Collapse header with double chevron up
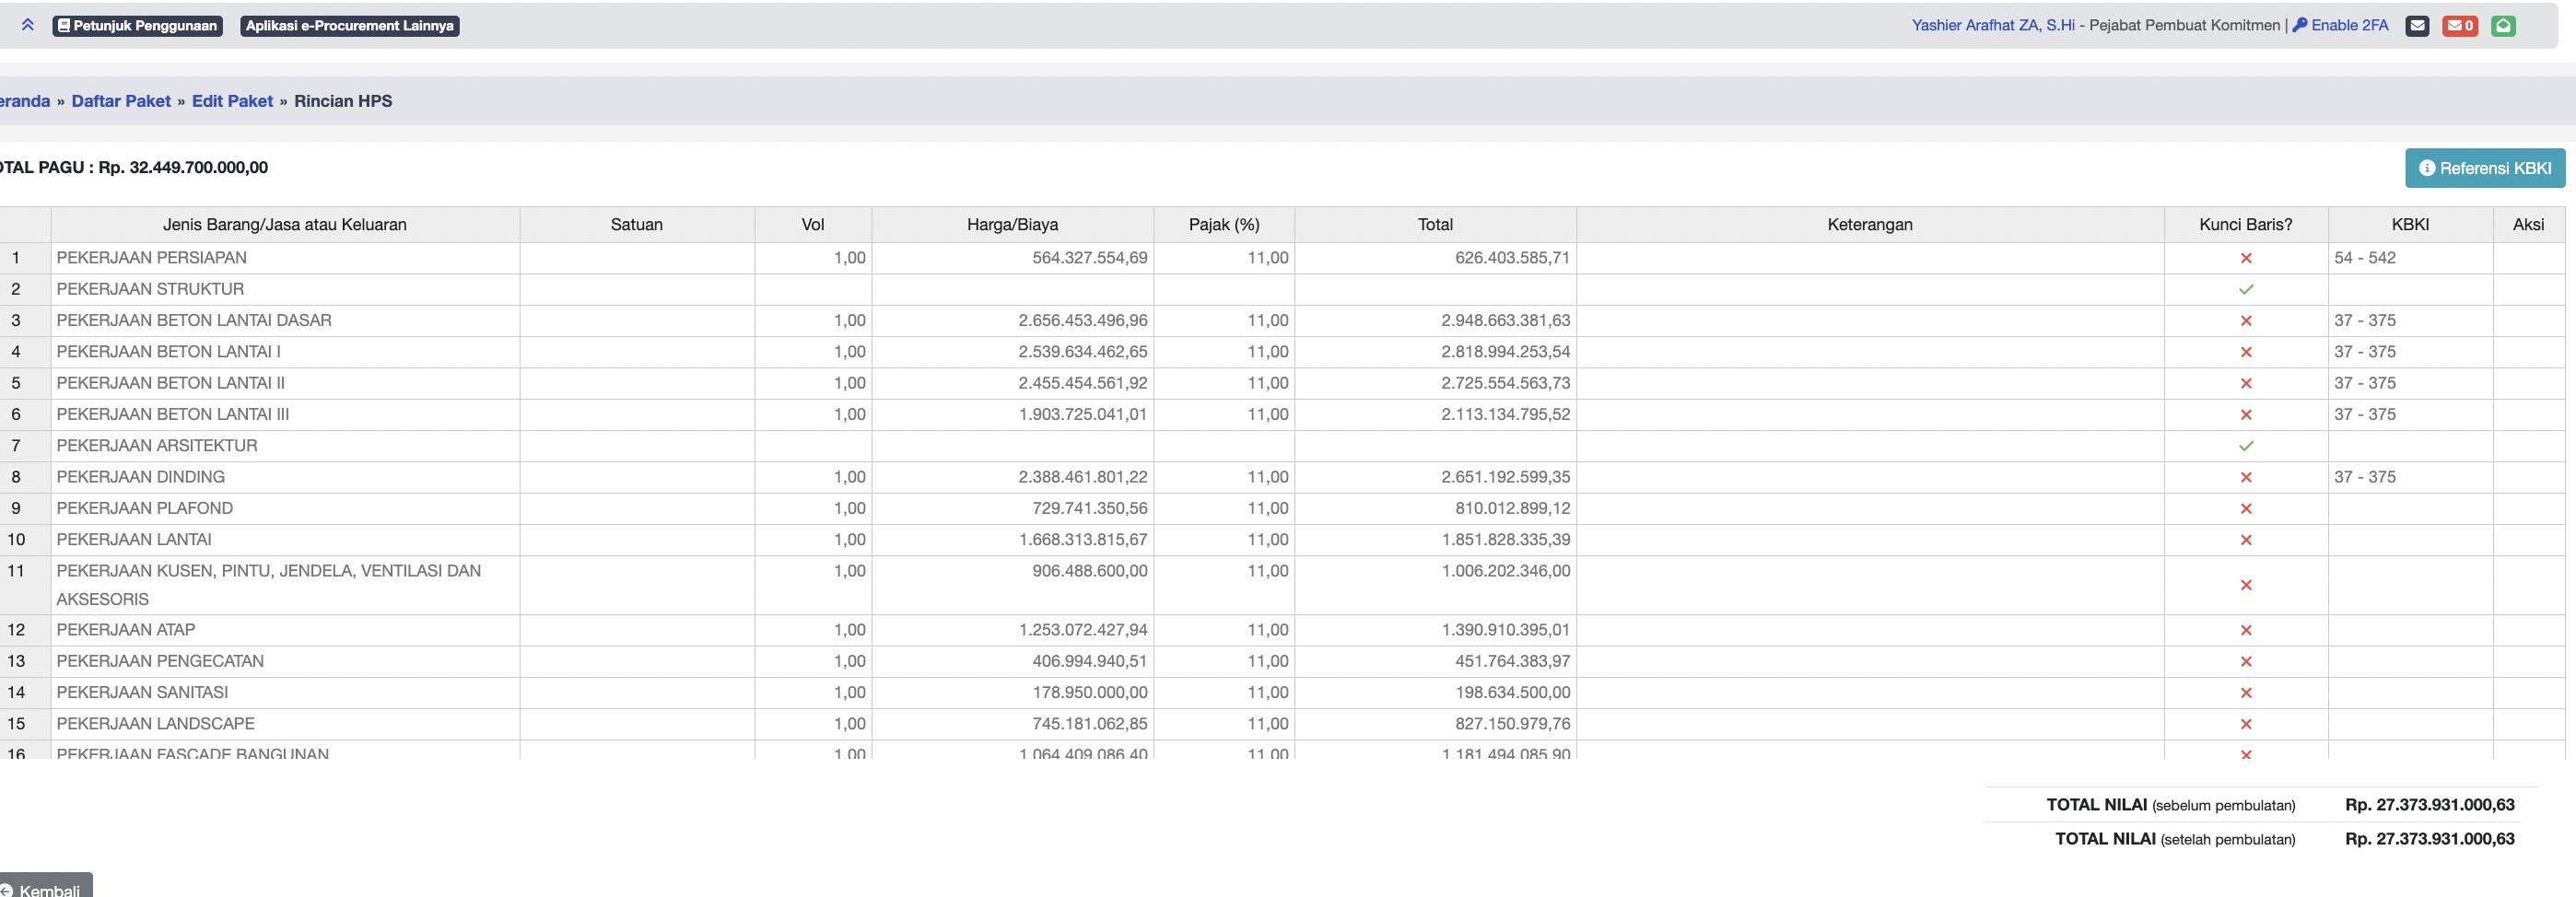2576x897 pixels. coord(28,25)
